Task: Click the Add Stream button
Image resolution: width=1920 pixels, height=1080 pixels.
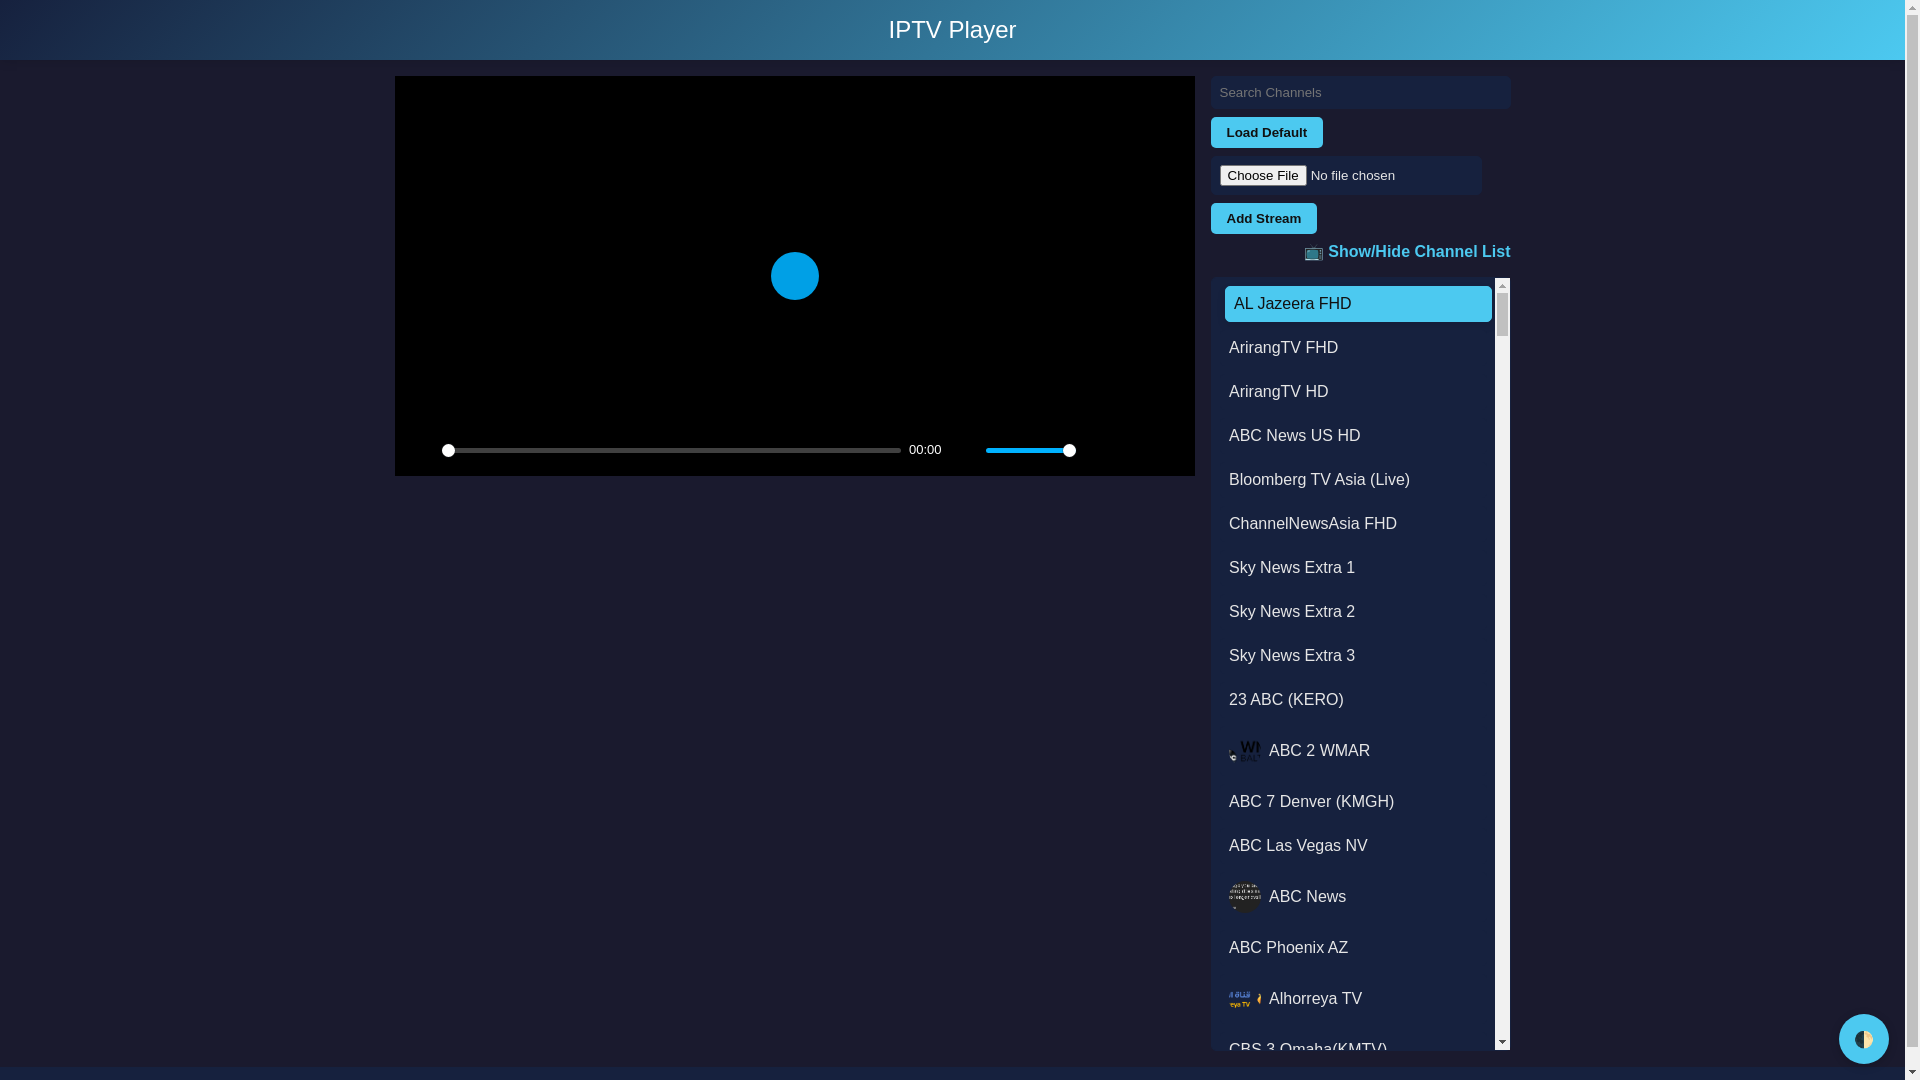Action: (1263, 219)
